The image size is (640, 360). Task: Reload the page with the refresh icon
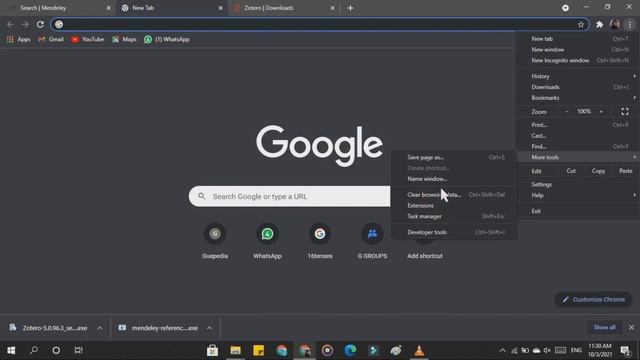point(40,24)
